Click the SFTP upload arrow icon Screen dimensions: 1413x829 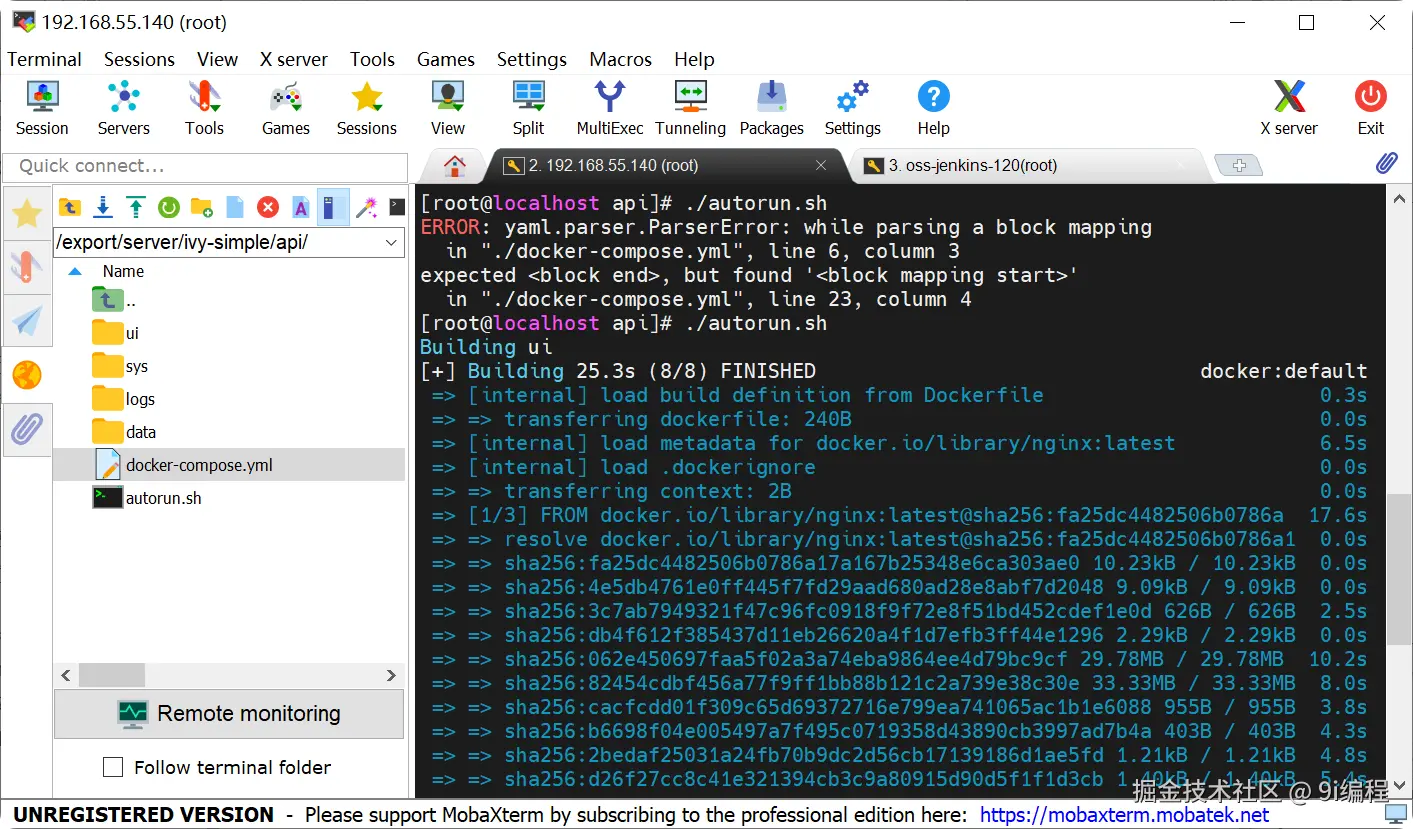(x=135, y=207)
